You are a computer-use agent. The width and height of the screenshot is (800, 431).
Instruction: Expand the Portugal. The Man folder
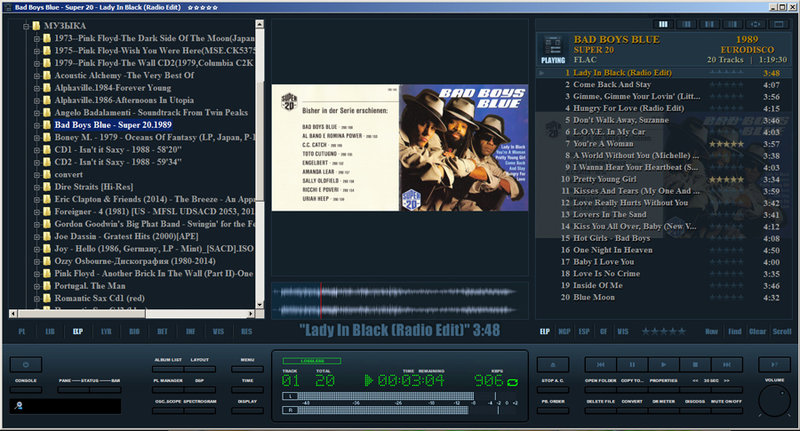pyautogui.click(x=35, y=287)
